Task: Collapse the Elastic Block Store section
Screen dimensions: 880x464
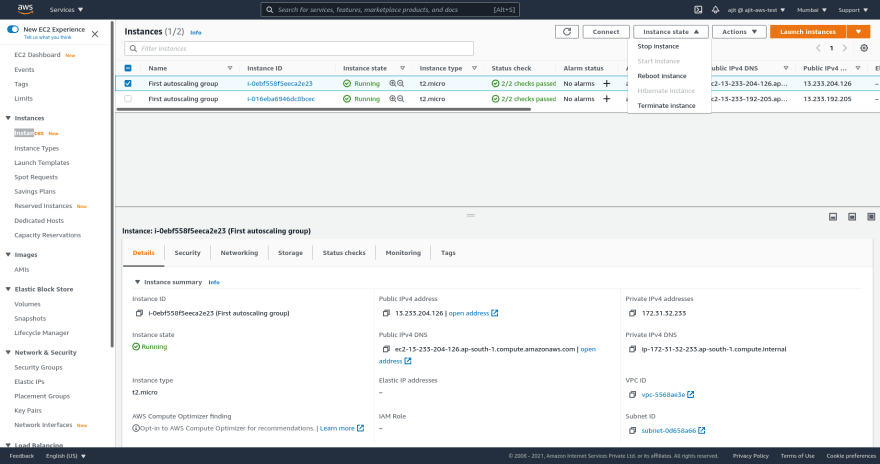Action: [8, 289]
